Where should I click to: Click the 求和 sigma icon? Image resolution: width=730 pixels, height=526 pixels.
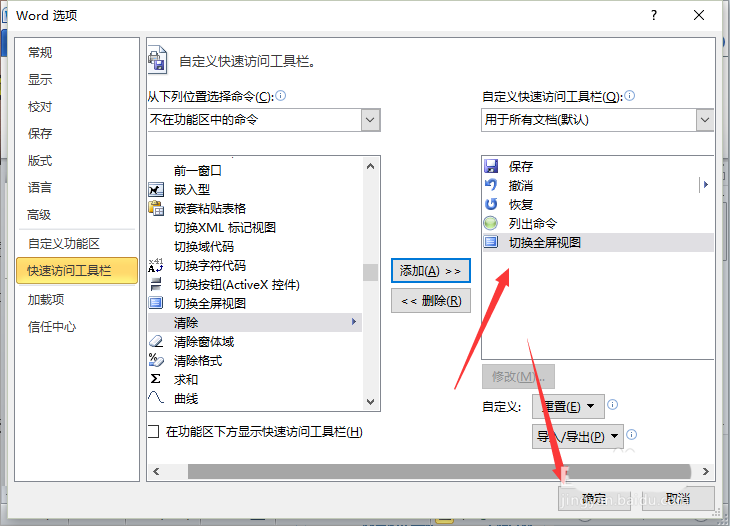(x=155, y=379)
